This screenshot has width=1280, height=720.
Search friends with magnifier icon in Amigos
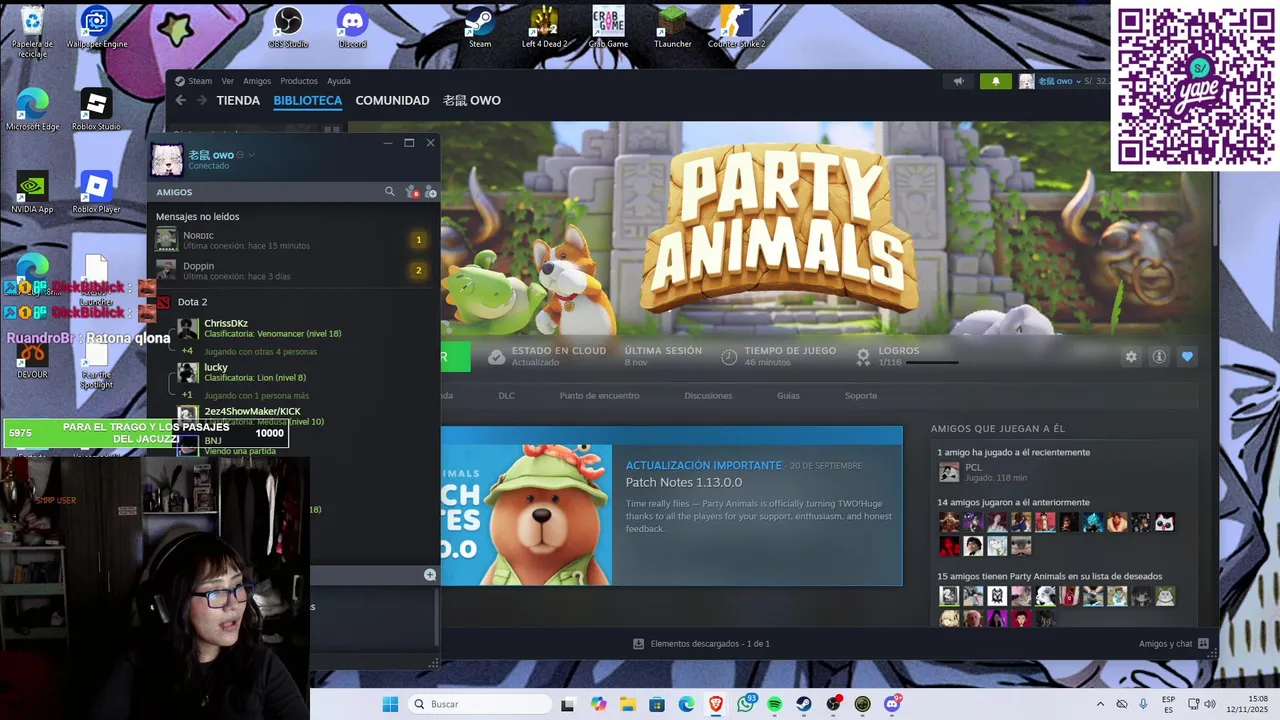coord(390,191)
